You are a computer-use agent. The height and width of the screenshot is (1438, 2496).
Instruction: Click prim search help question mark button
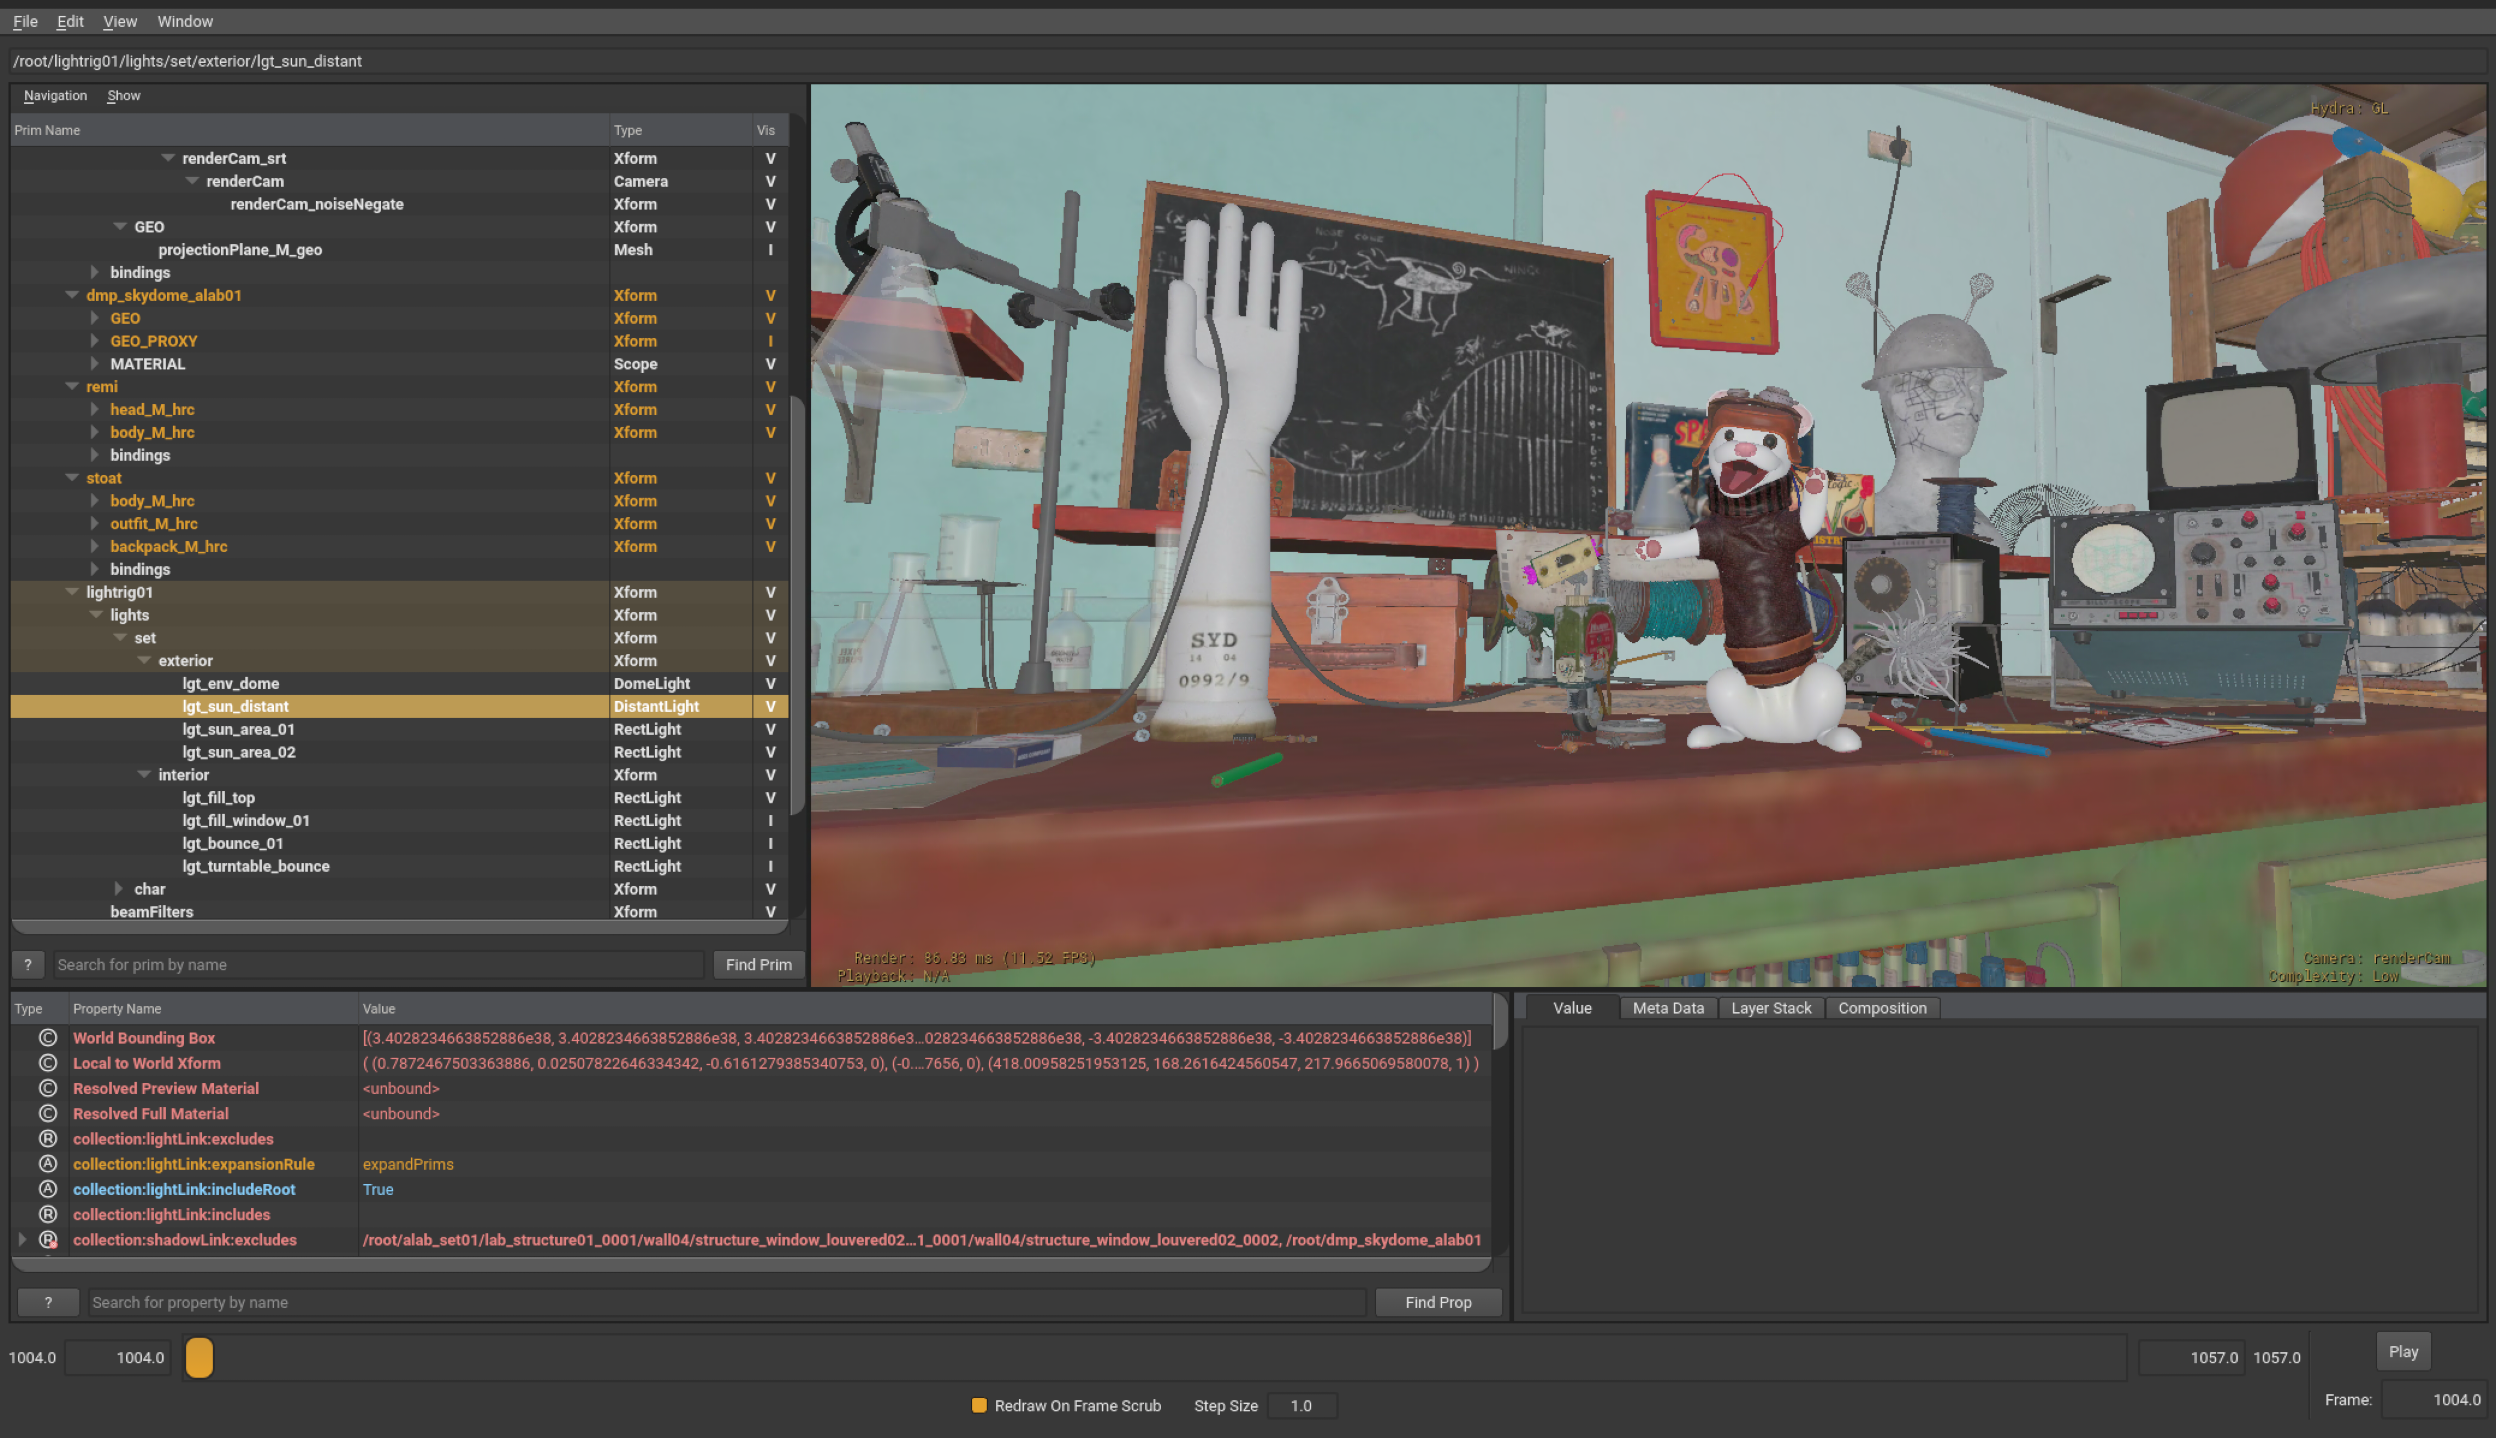coord(28,965)
